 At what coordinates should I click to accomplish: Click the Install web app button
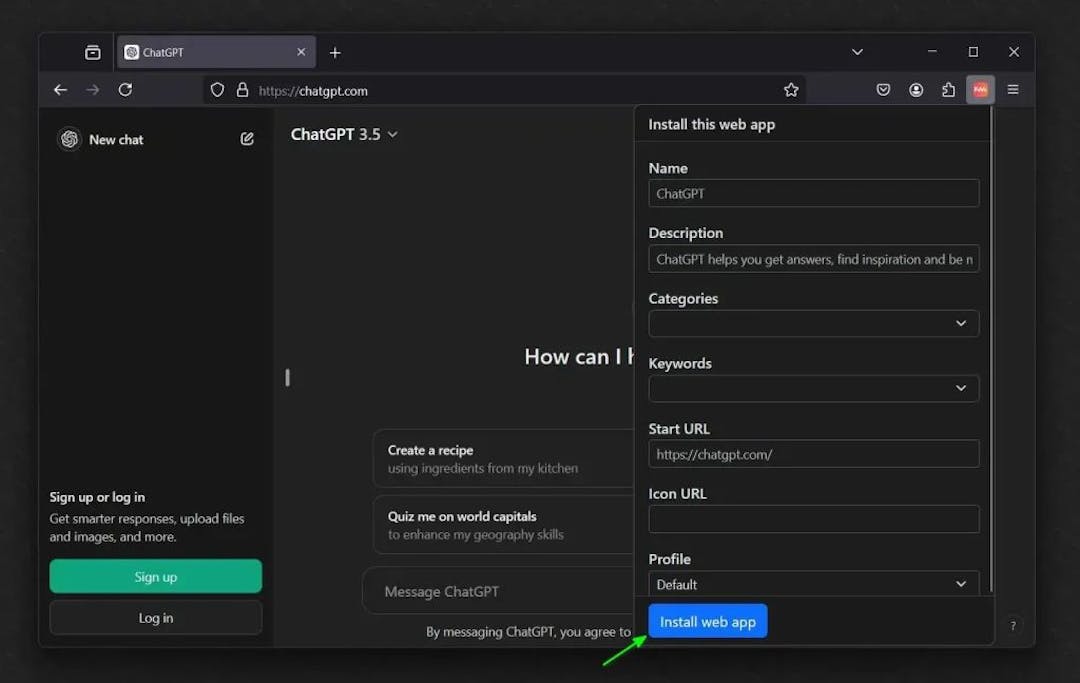click(708, 620)
